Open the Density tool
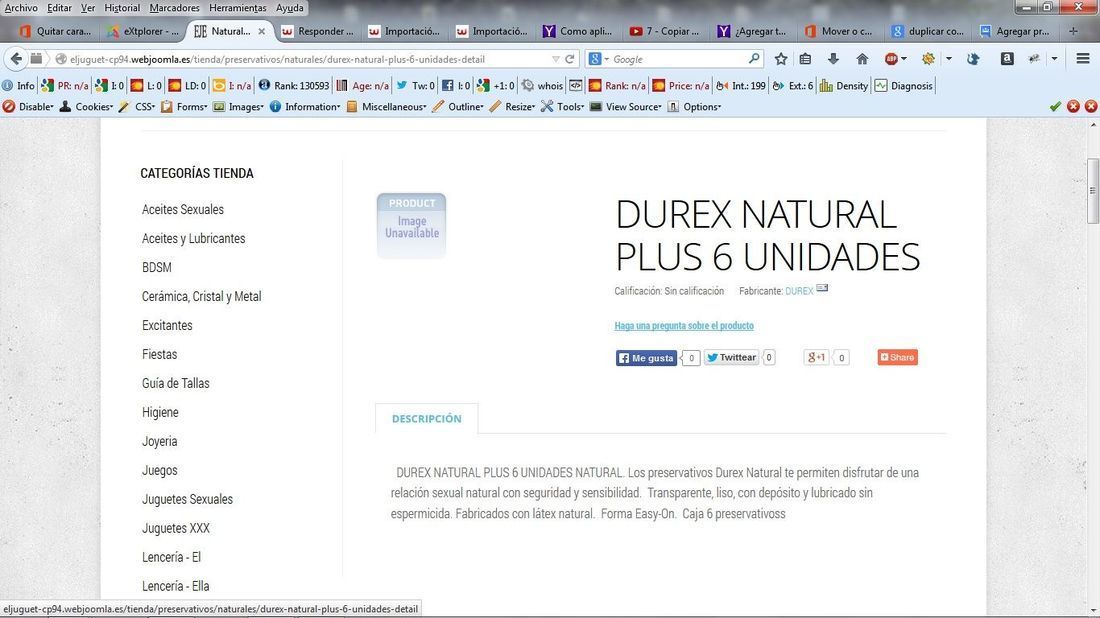Viewport: 1100px width, 618px height. (844, 86)
